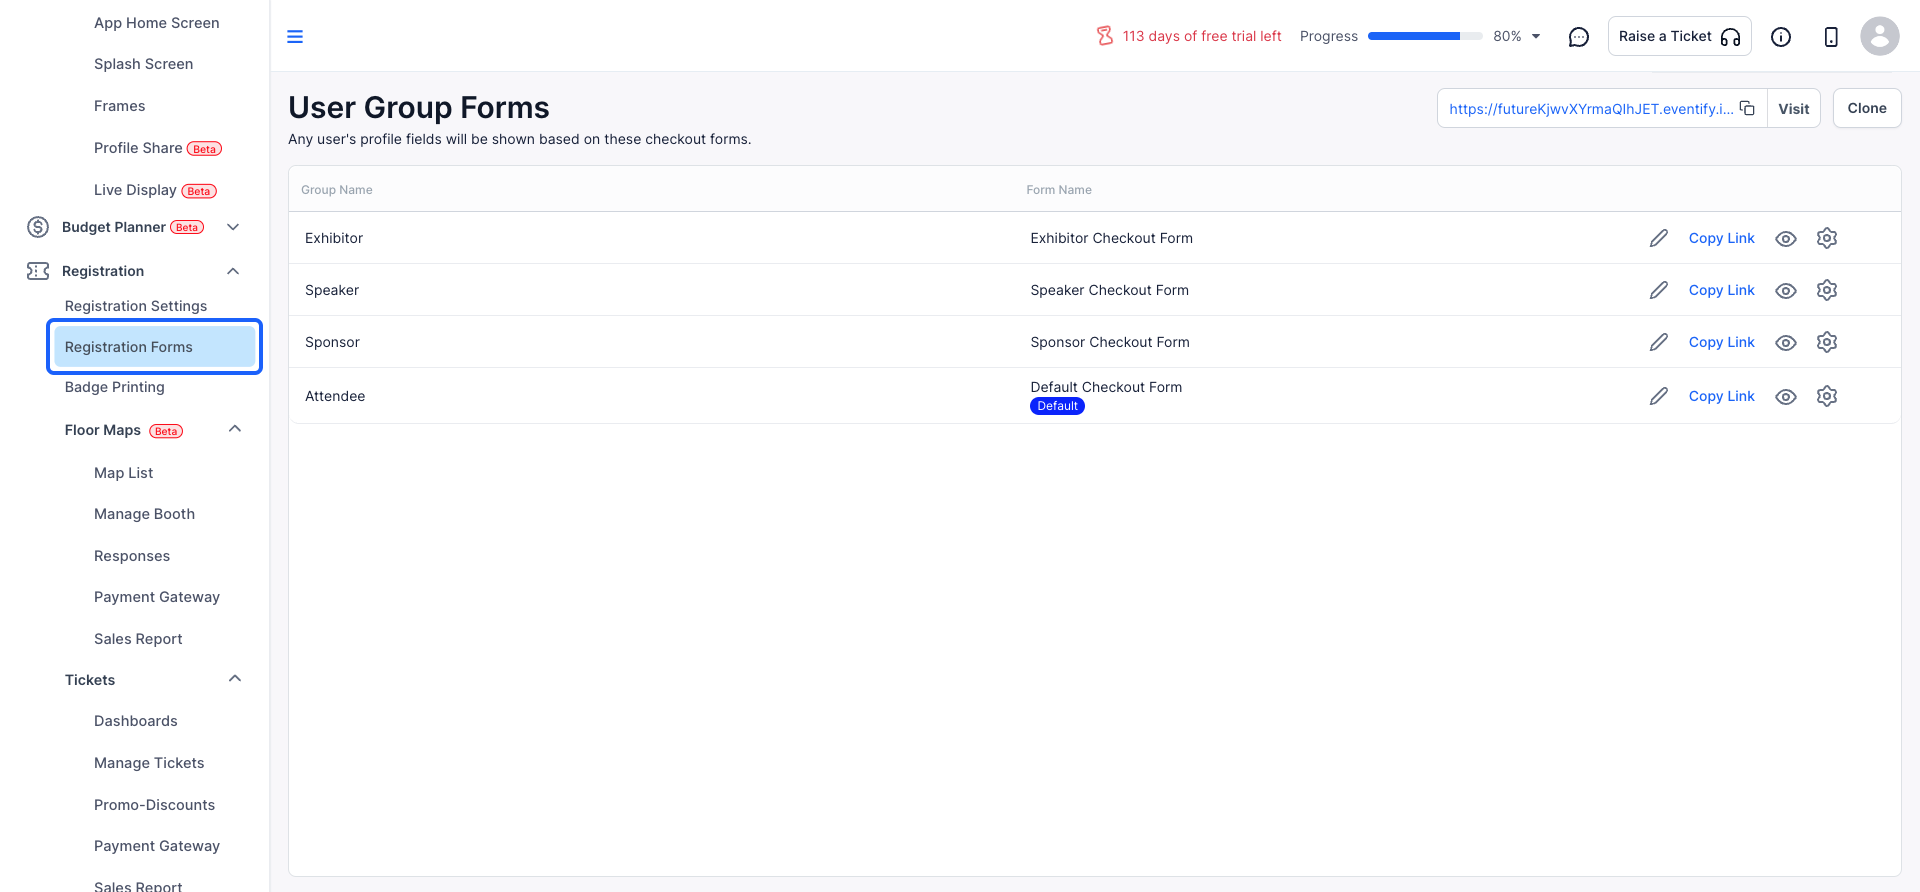Click Speaker Checkout Form name
This screenshot has width=1920, height=892.
click(1110, 290)
